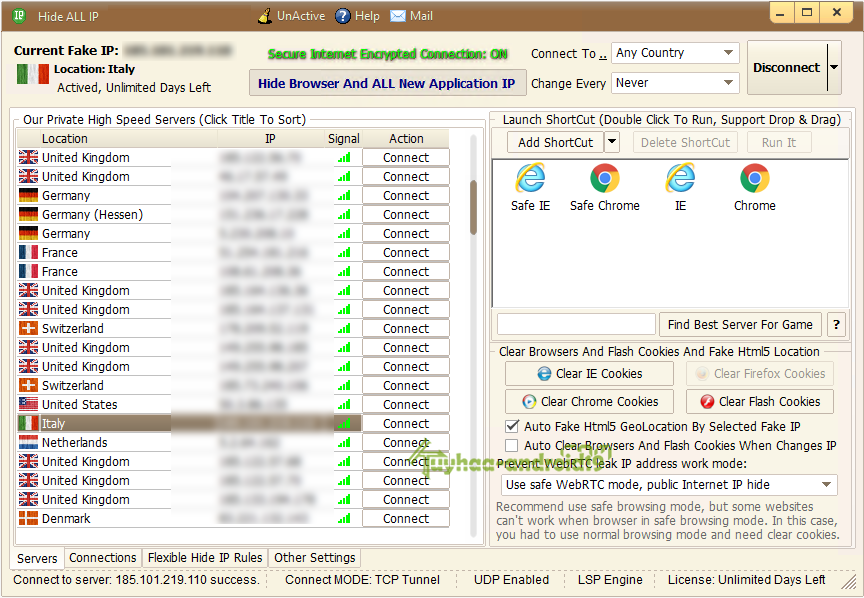Click the 'Connect to server' success status text

click(136, 579)
